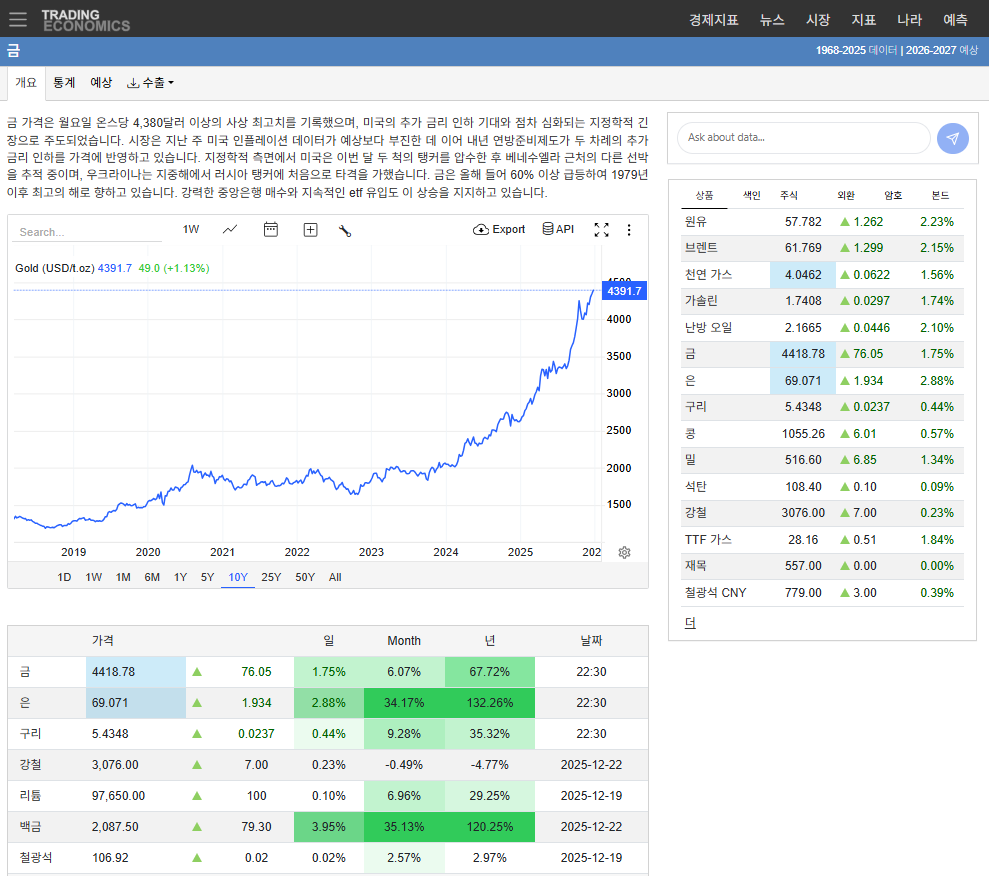Select the line chart type icon
Viewport: 989px width, 876px height.
click(230, 229)
